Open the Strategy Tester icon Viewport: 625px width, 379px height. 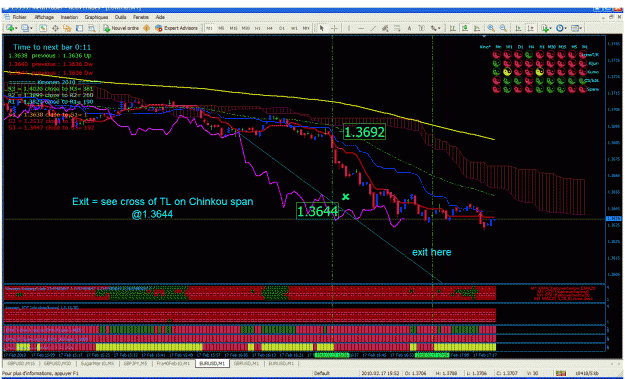[92, 28]
